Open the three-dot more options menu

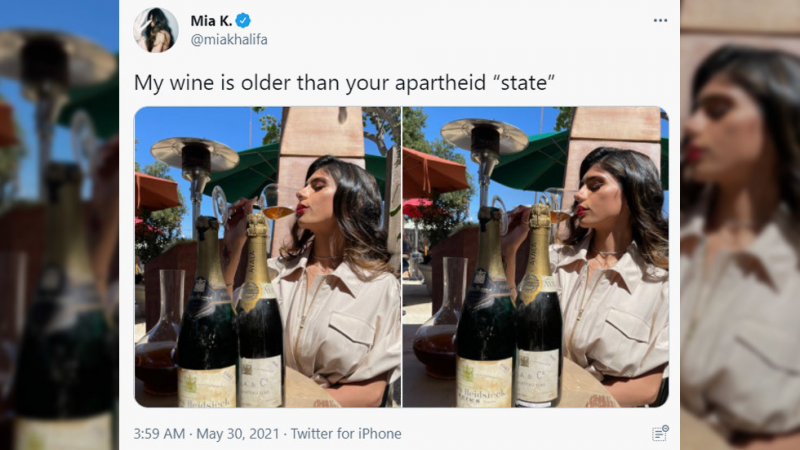pos(660,20)
